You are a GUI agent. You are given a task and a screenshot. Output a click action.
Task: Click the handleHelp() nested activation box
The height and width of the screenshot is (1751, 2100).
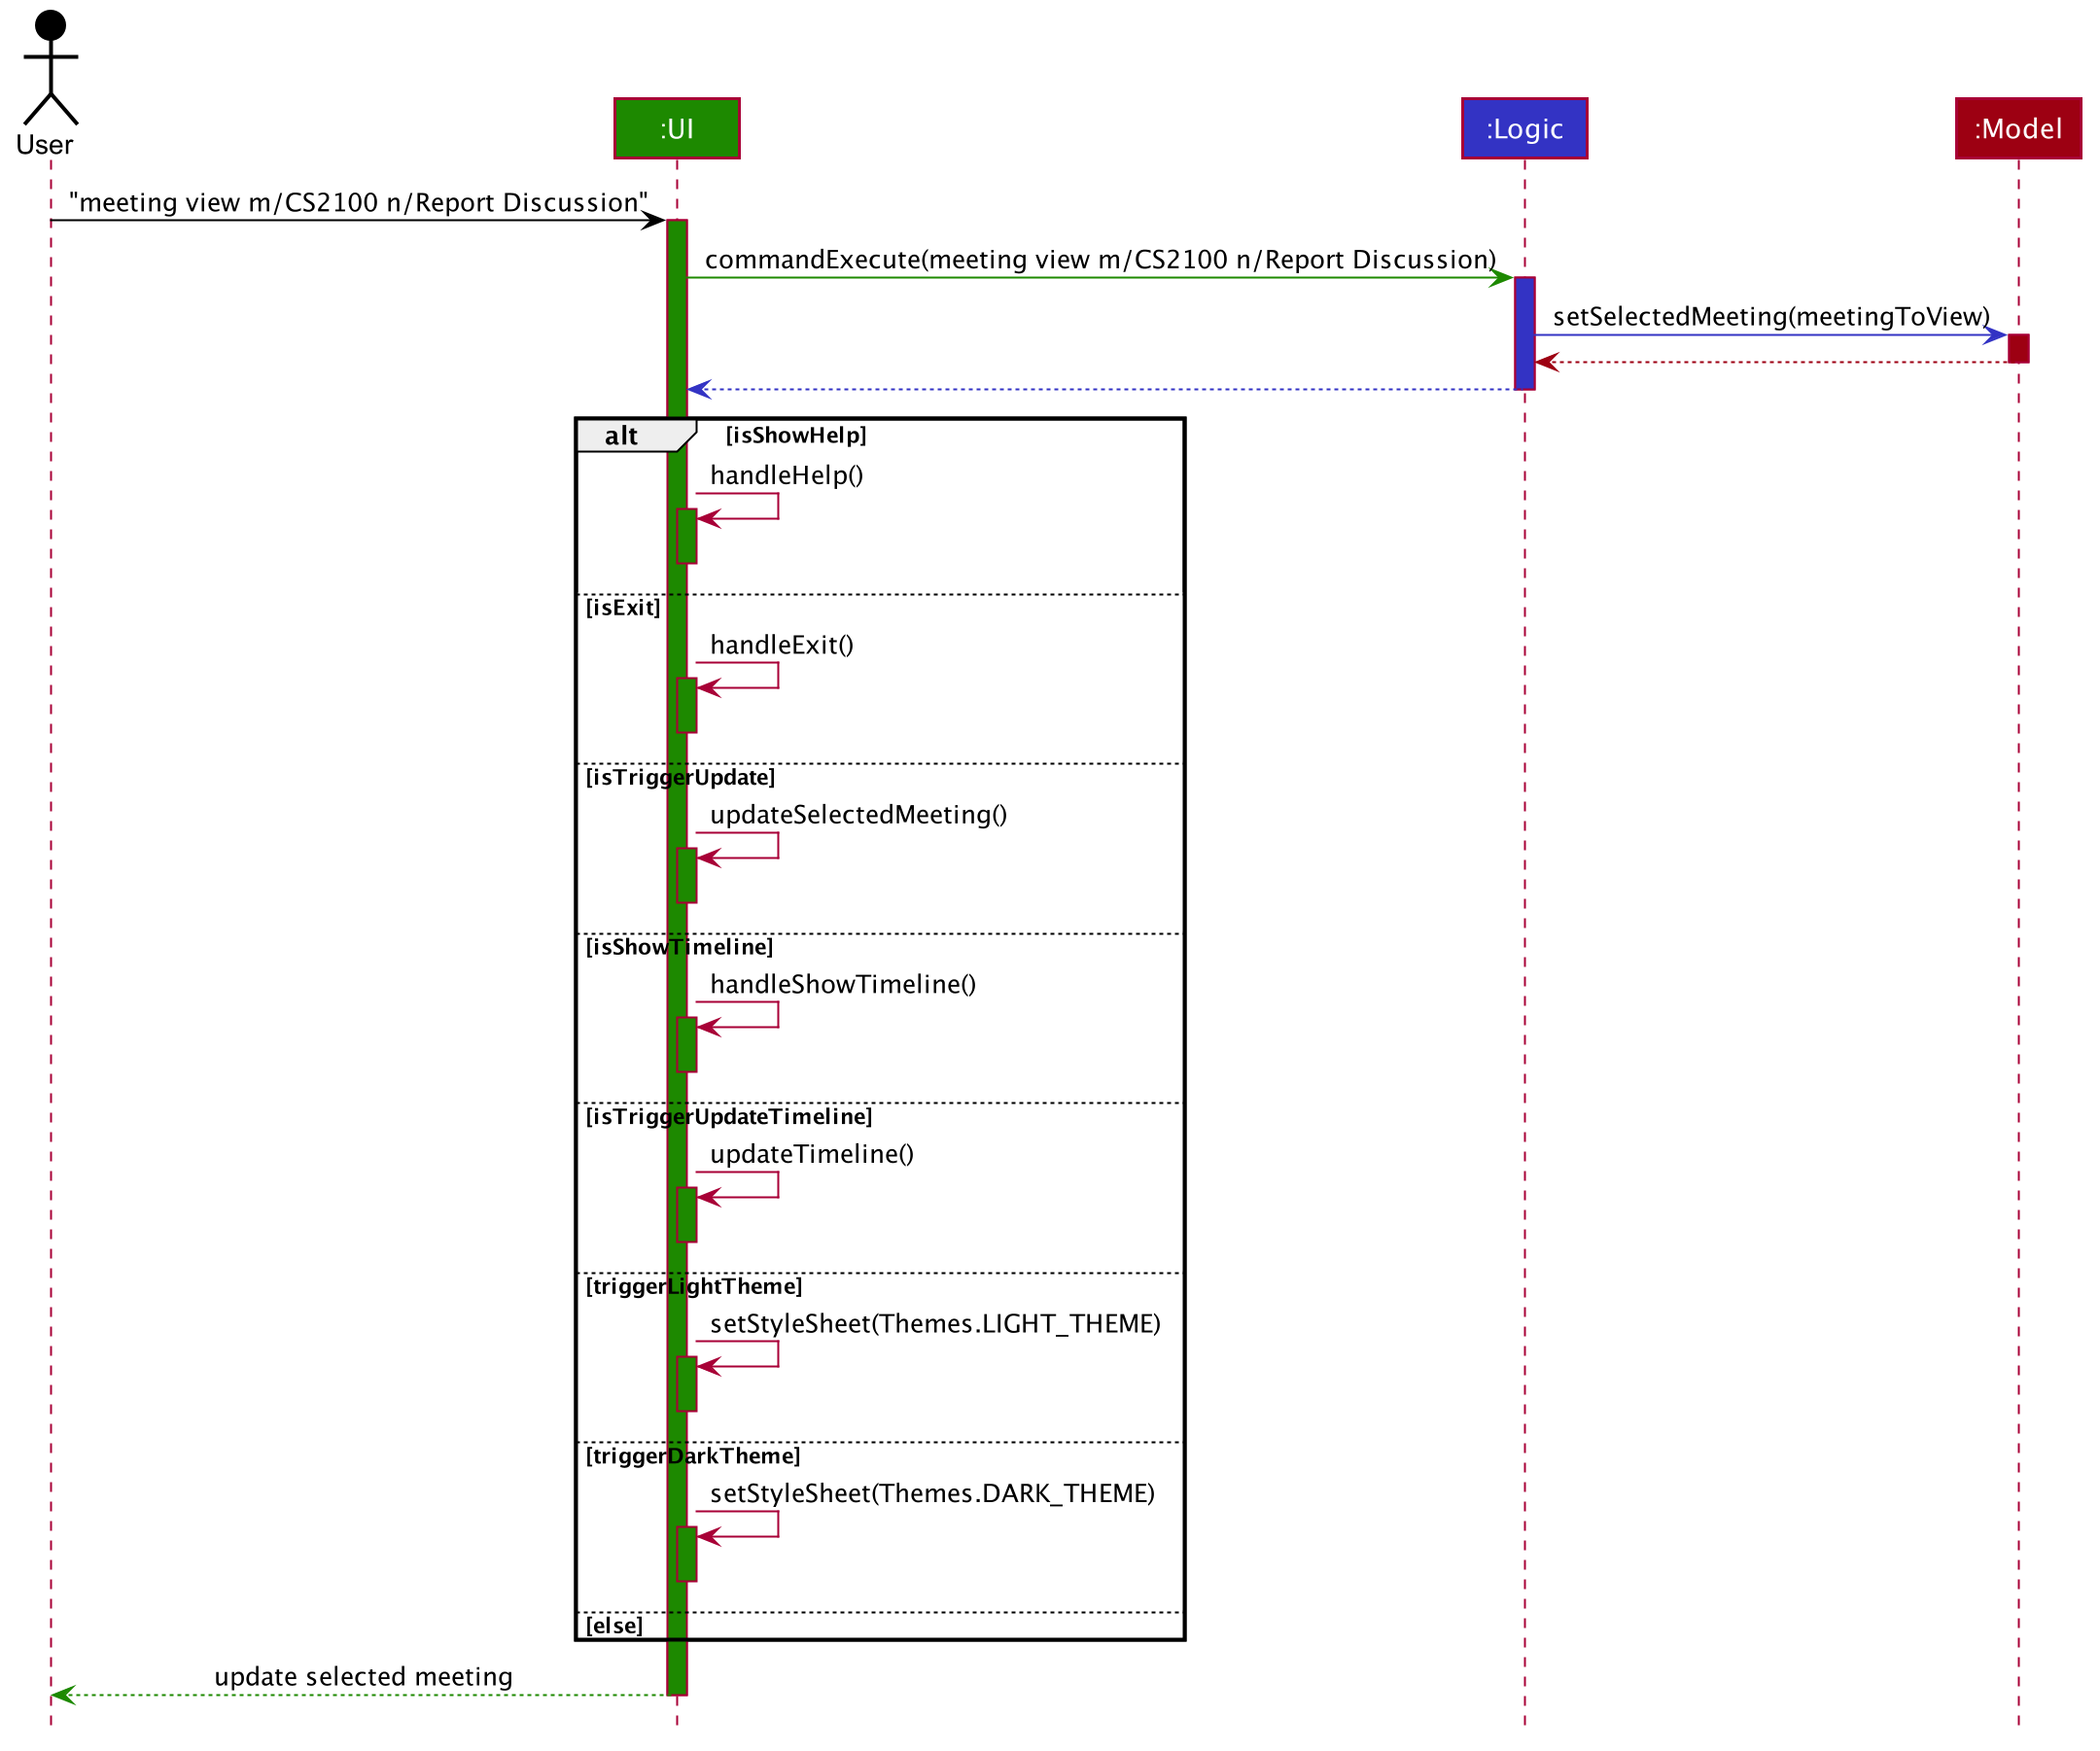[x=686, y=537]
